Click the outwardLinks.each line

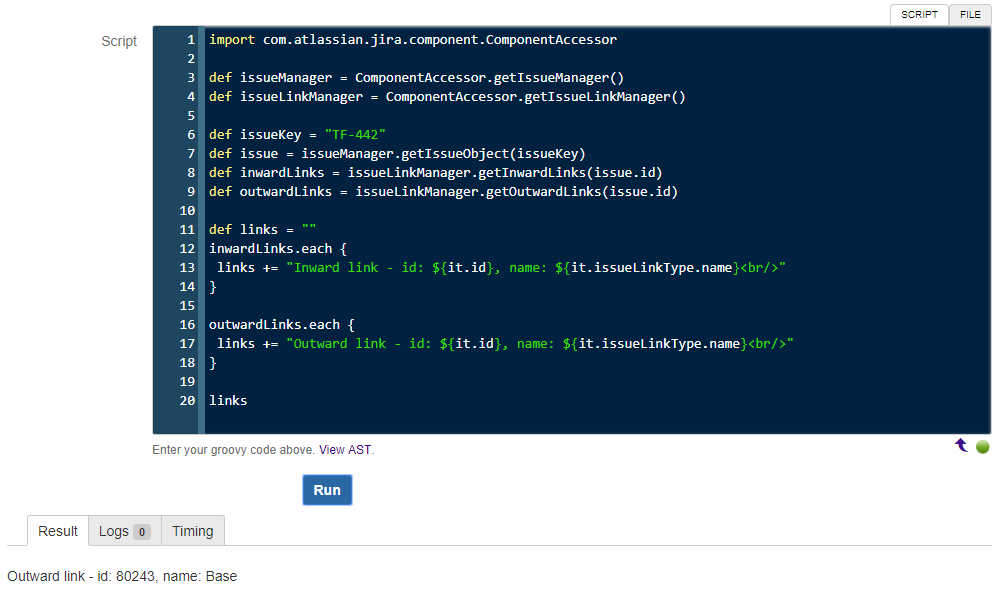281,325
